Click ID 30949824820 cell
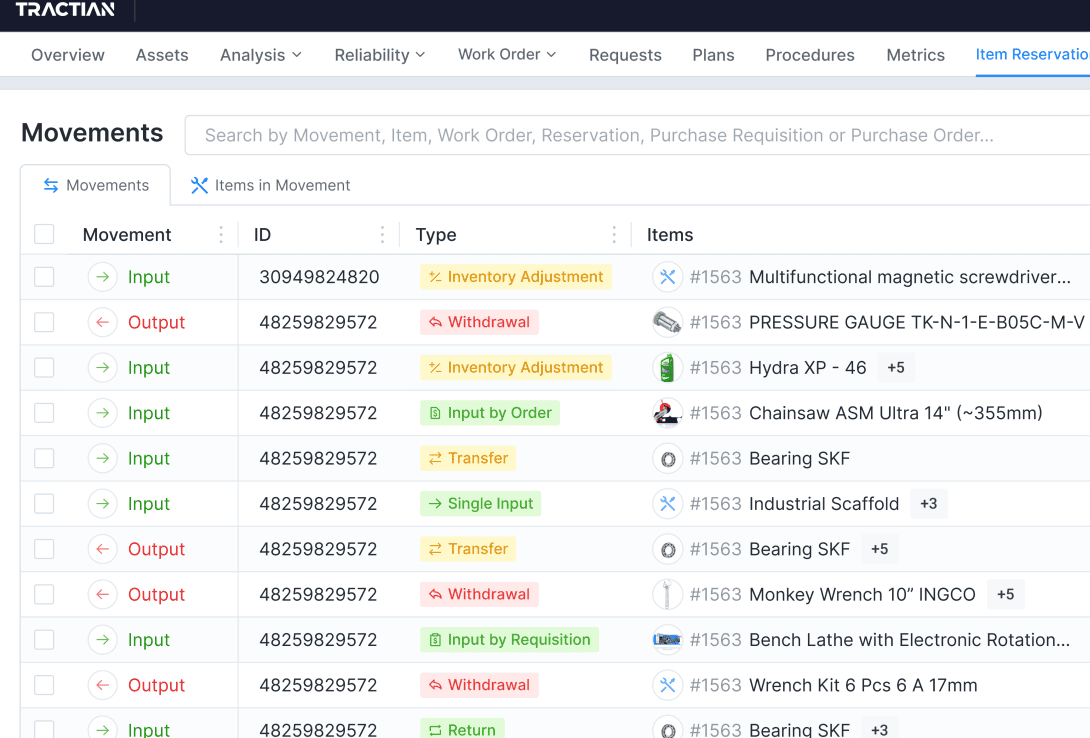The width and height of the screenshot is (1090, 738). [x=319, y=277]
